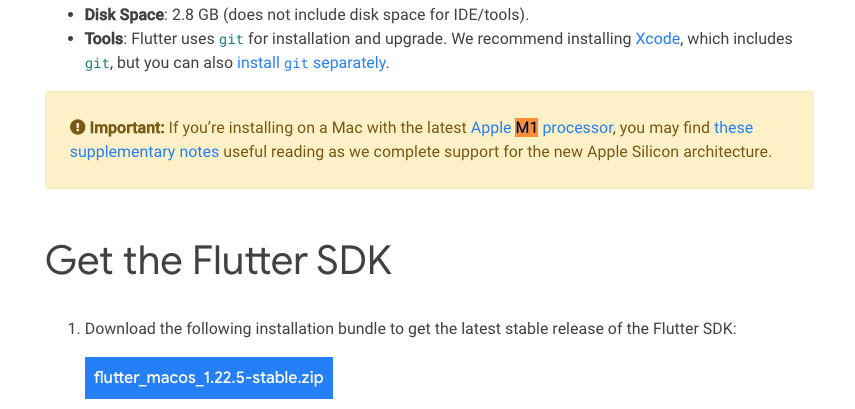The width and height of the screenshot is (855, 409).
Task: Click the bold Disk Space label
Action: pyautogui.click(x=124, y=15)
